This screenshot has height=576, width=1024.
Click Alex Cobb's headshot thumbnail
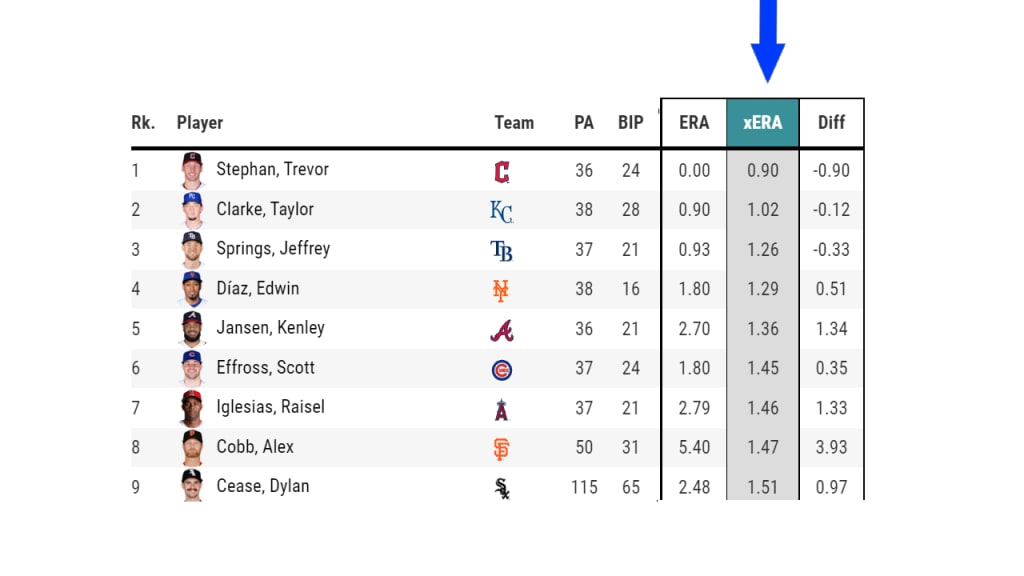click(192, 448)
